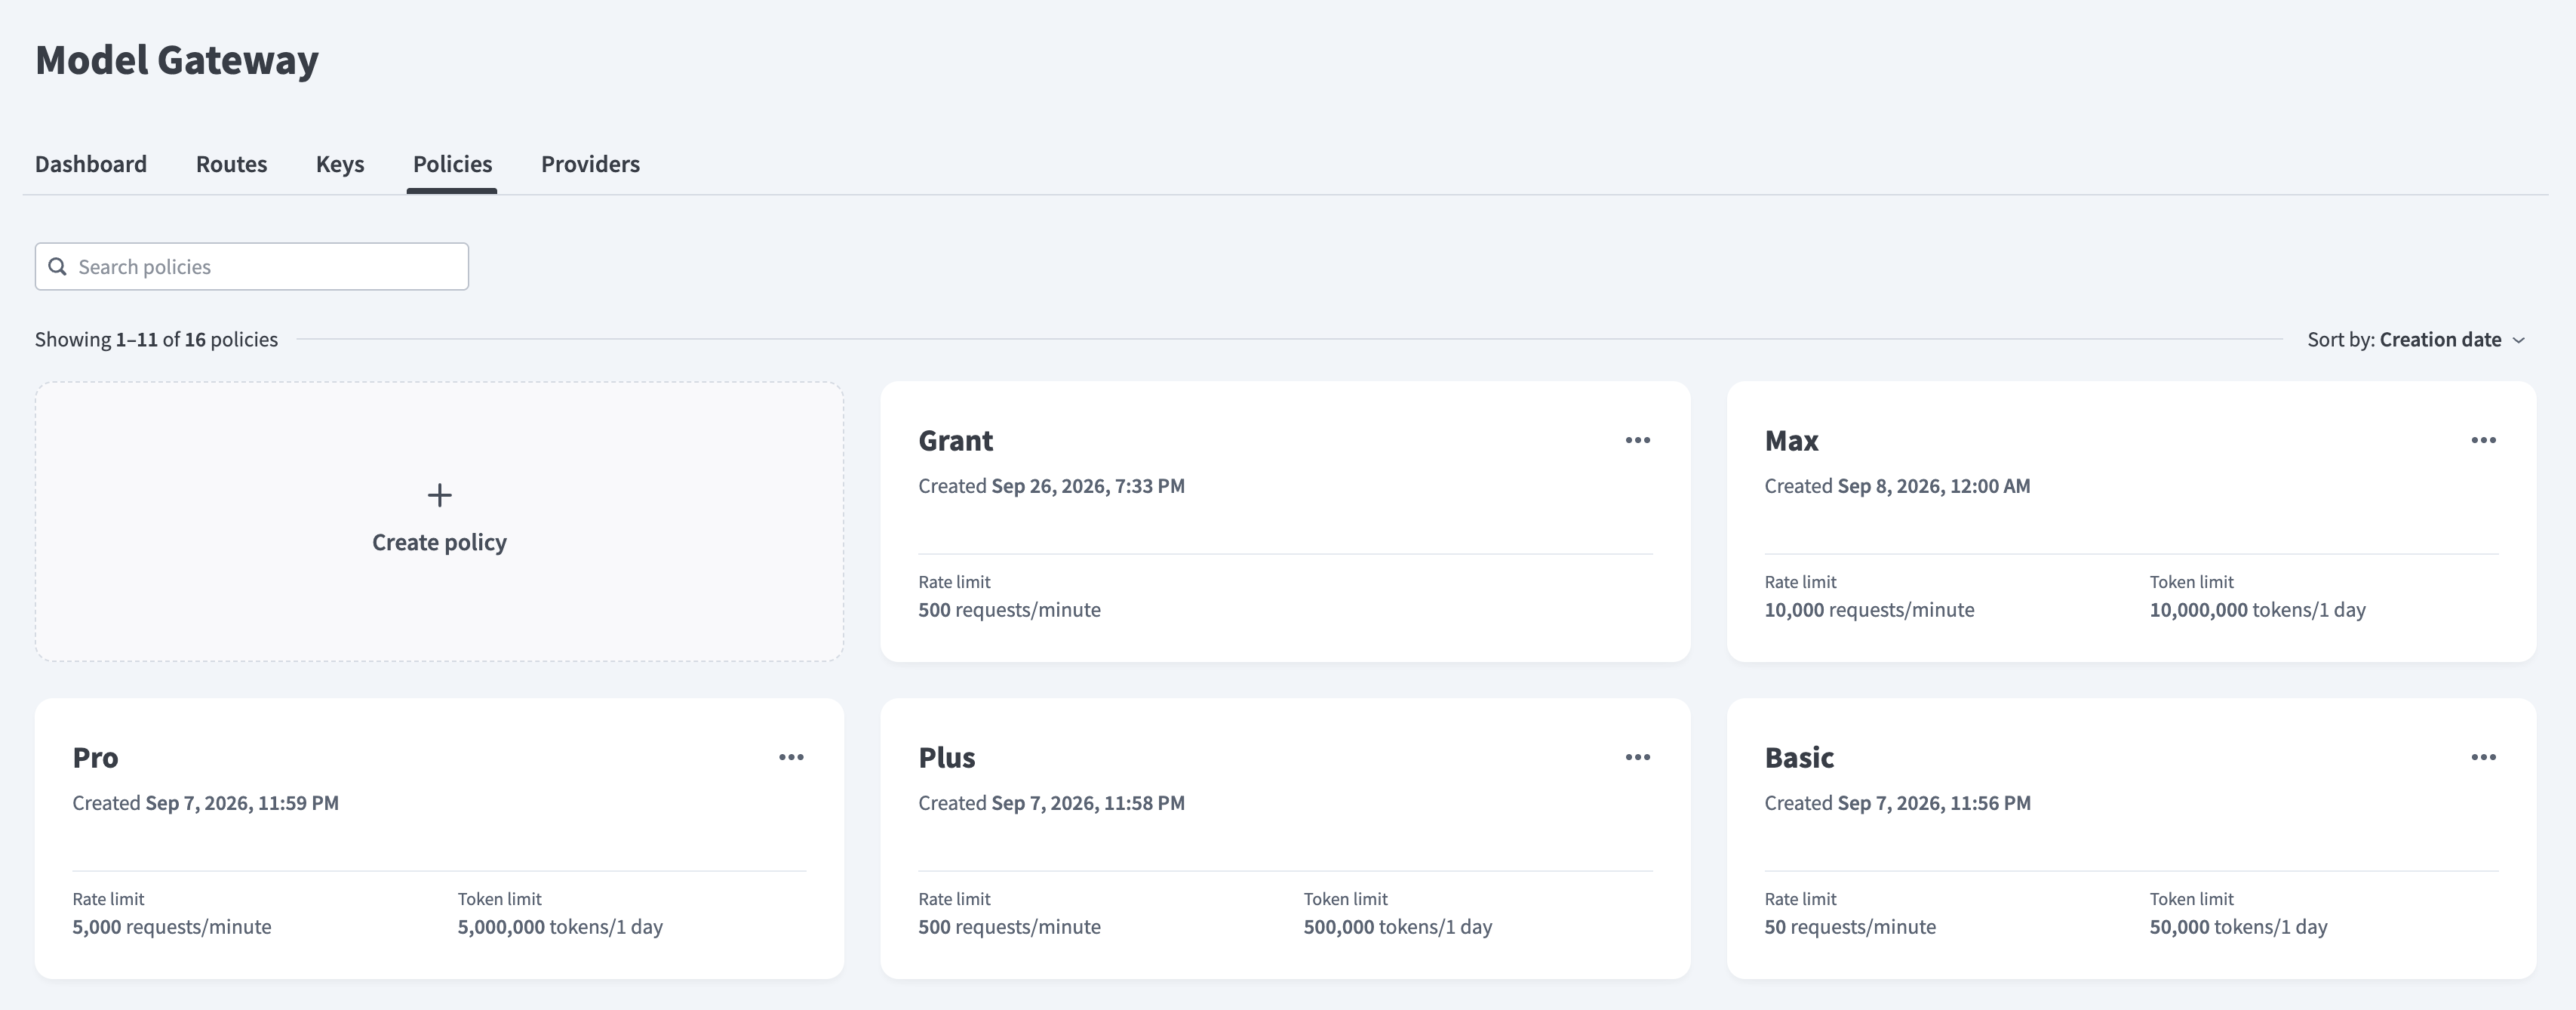2576x1010 pixels.
Task: Open the Basic policy three-dot menu
Action: [x=2483, y=757]
